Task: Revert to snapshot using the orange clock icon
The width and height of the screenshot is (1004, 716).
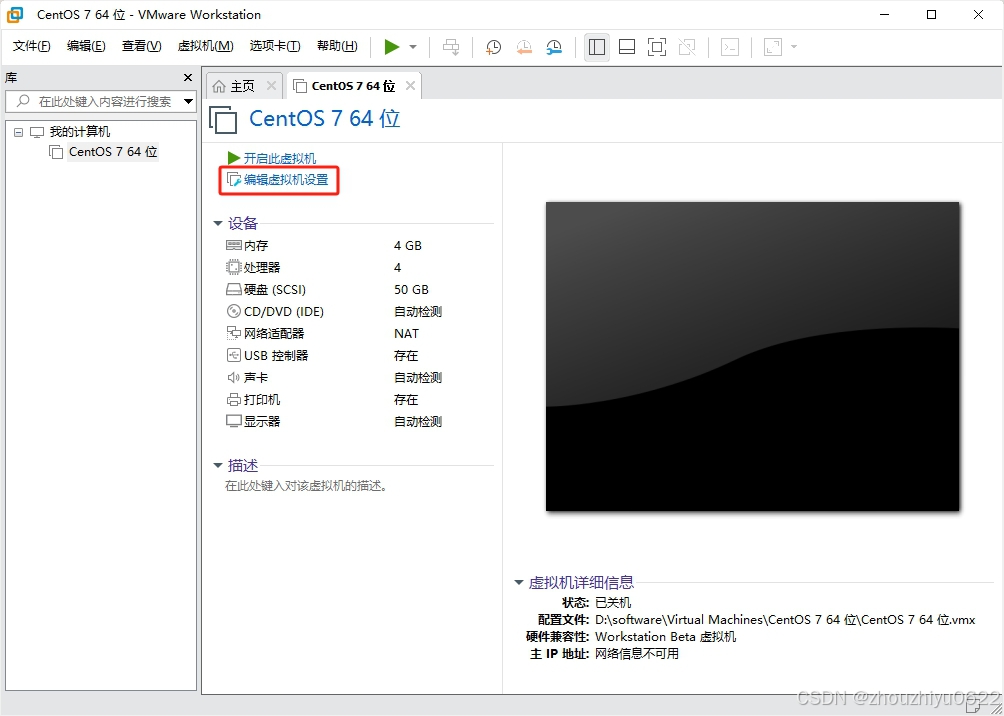Action: point(524,47)
